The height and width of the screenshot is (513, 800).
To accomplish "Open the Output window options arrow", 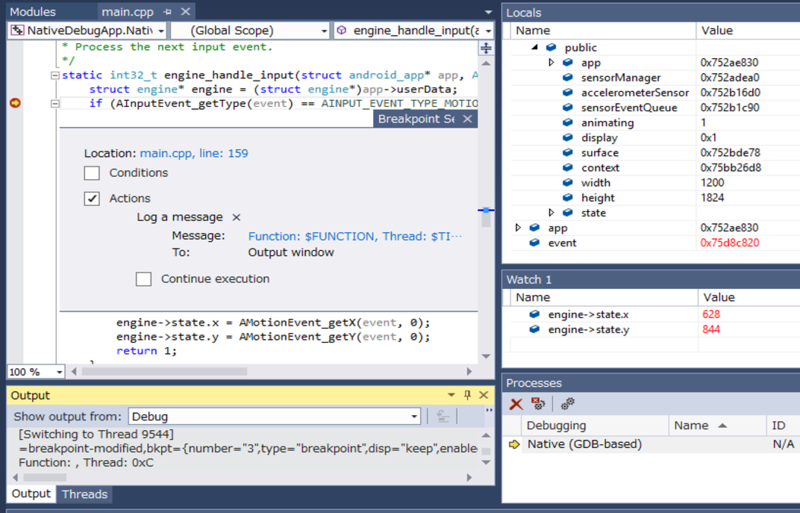I will point(451,395).
